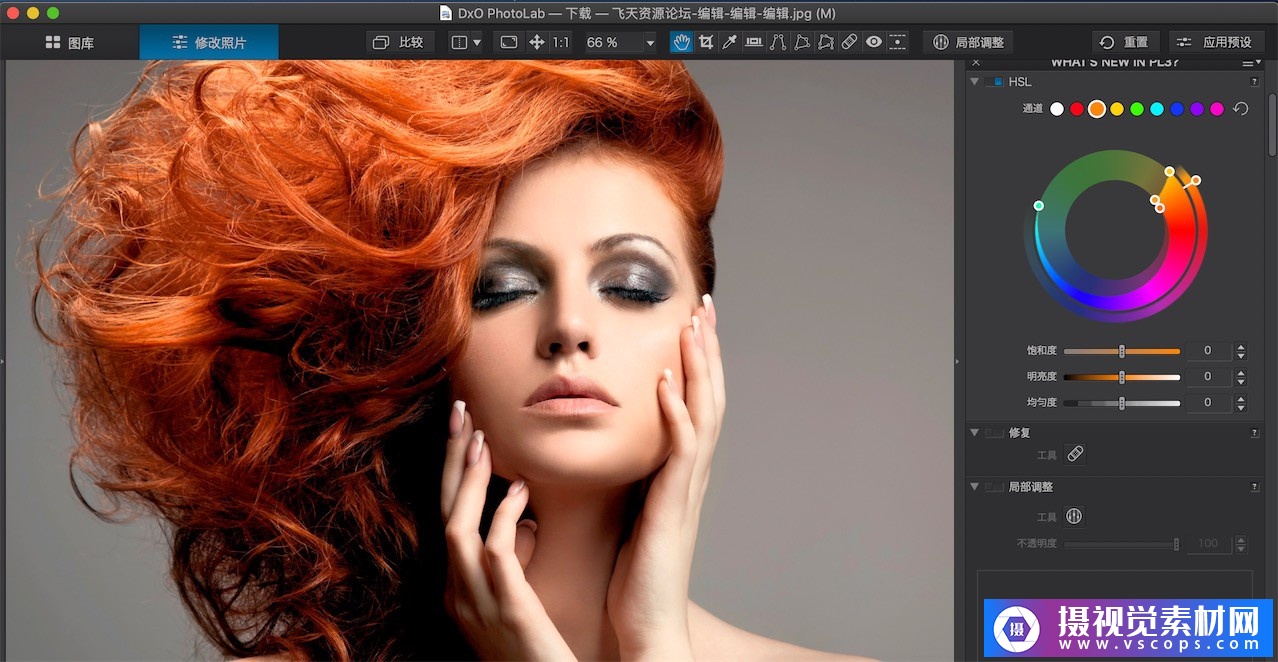Increase the 饱和度 value with the up stepper
Image resolution: width=1278 pixels, height=662 pixels.
coord(1241,347)
